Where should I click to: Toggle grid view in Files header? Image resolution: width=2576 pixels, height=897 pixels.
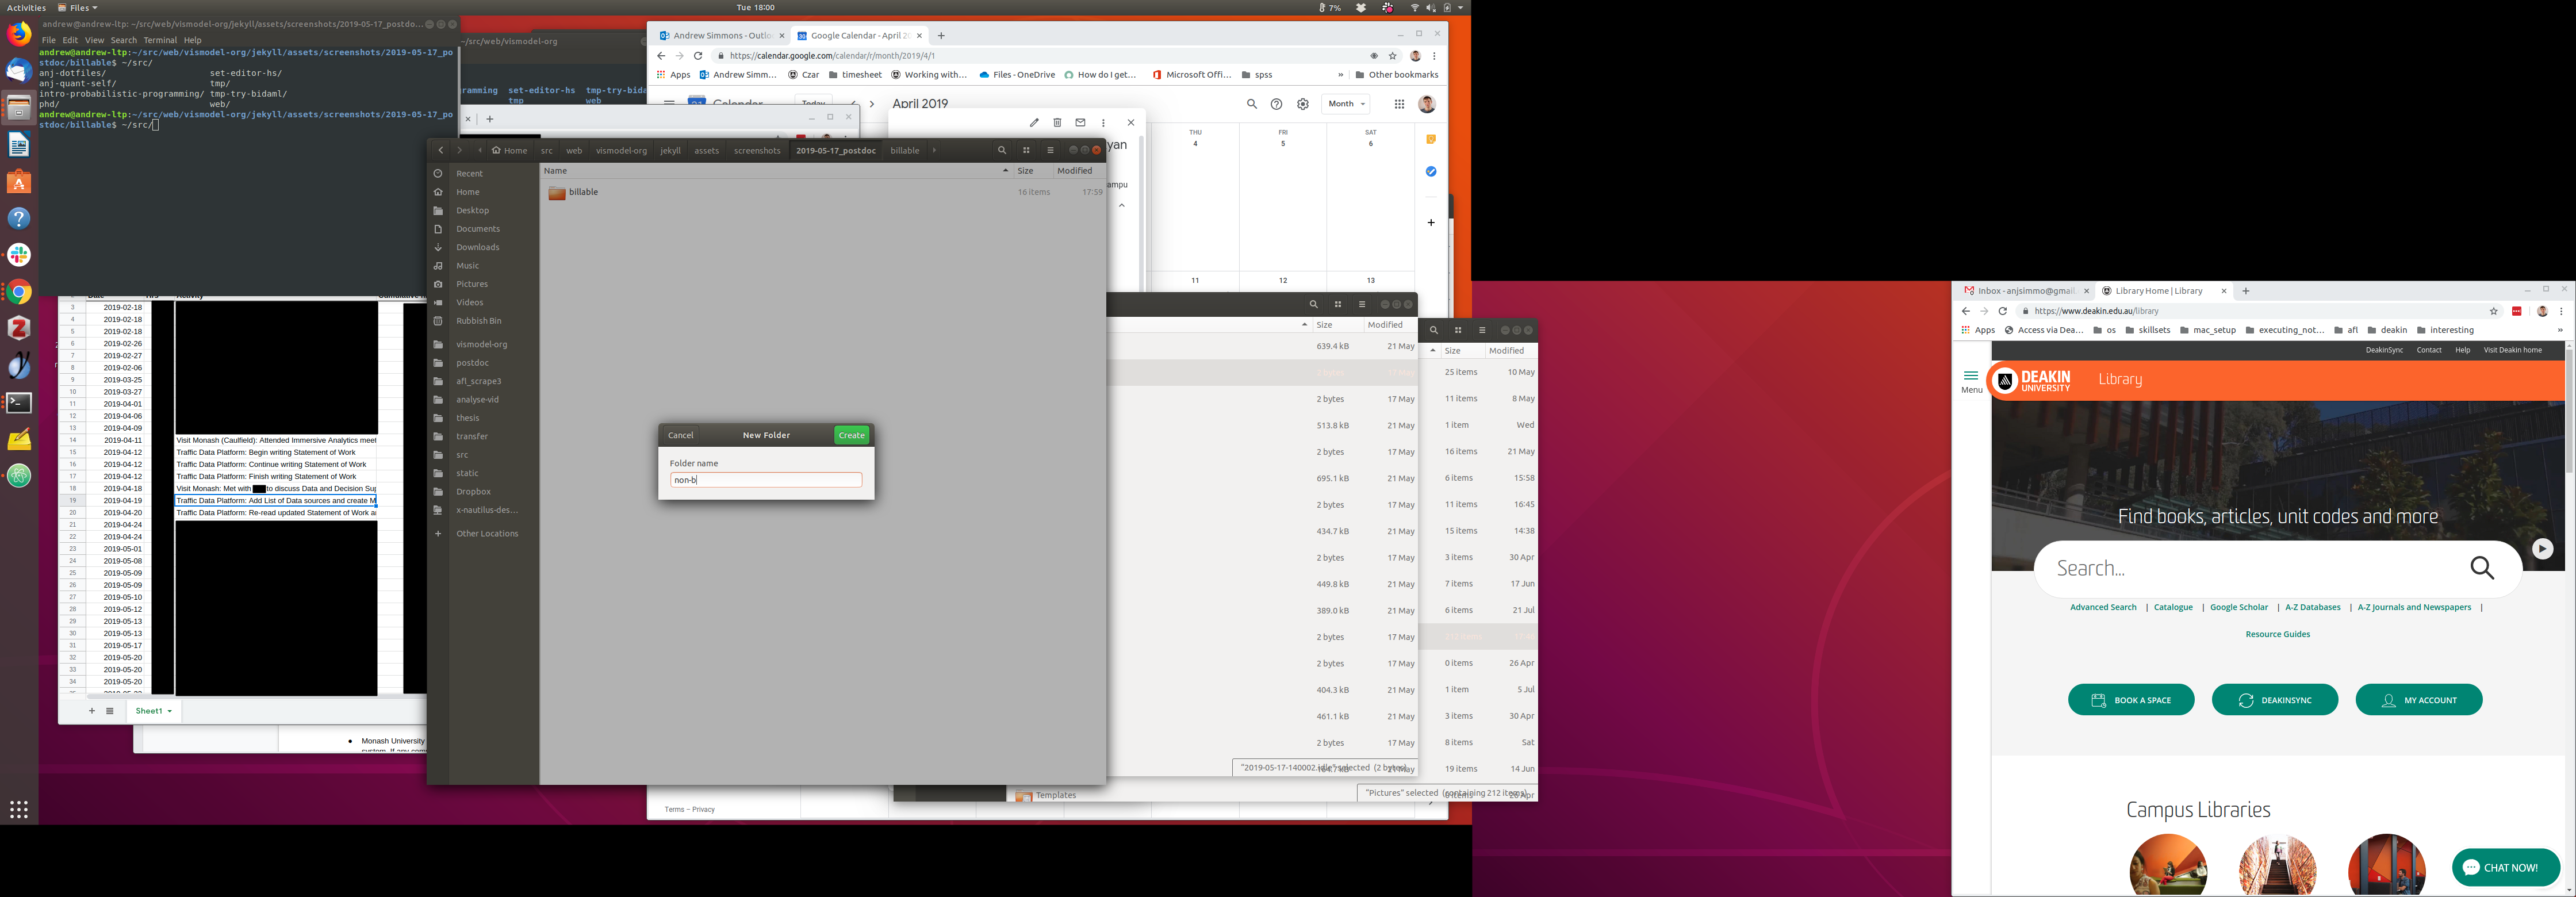coord(1026,150)
